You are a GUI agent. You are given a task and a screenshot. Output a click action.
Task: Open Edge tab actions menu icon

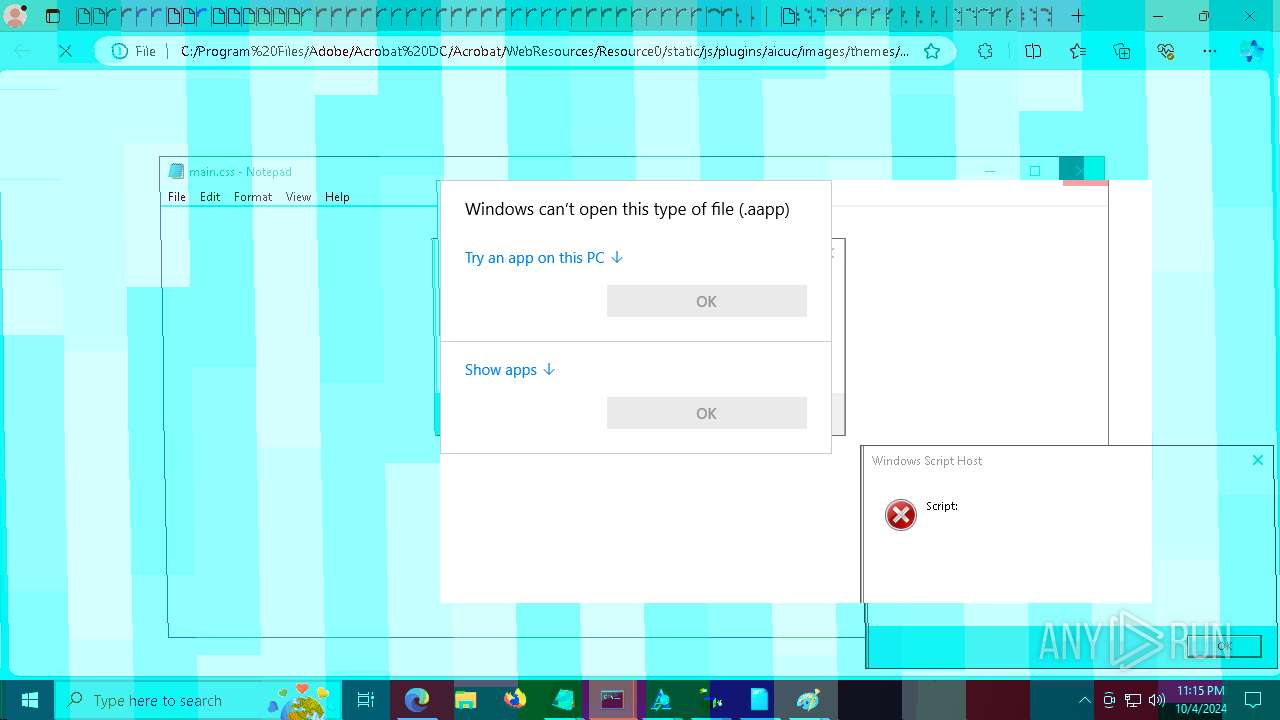click(53, 16)
